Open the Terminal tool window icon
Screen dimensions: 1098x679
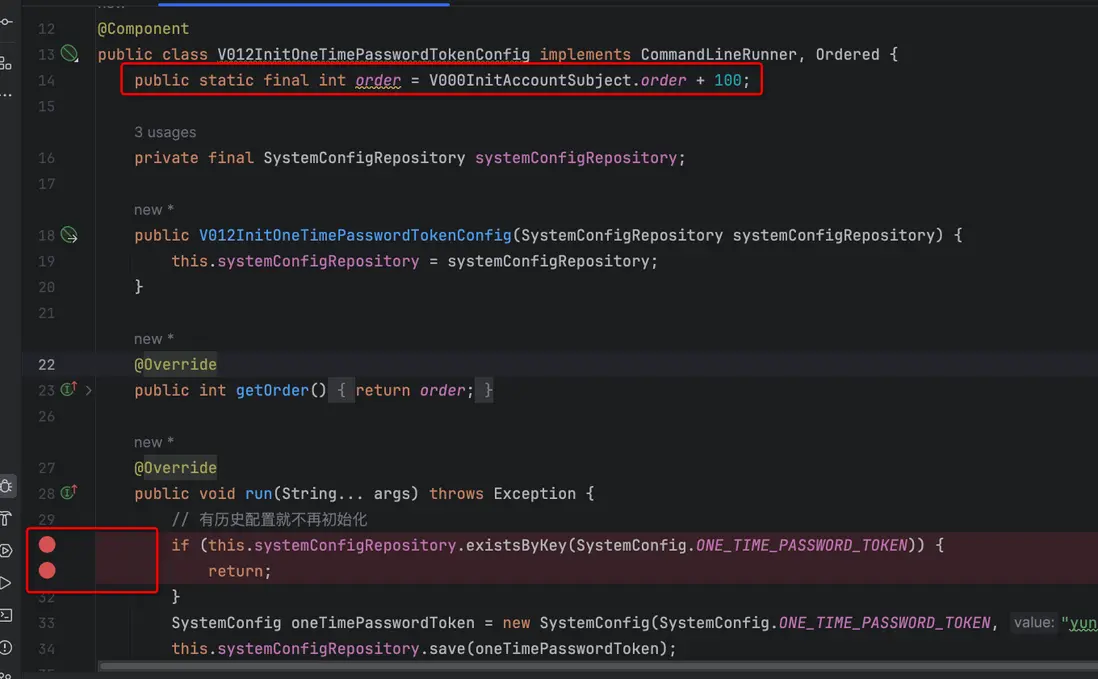[6, 615]
